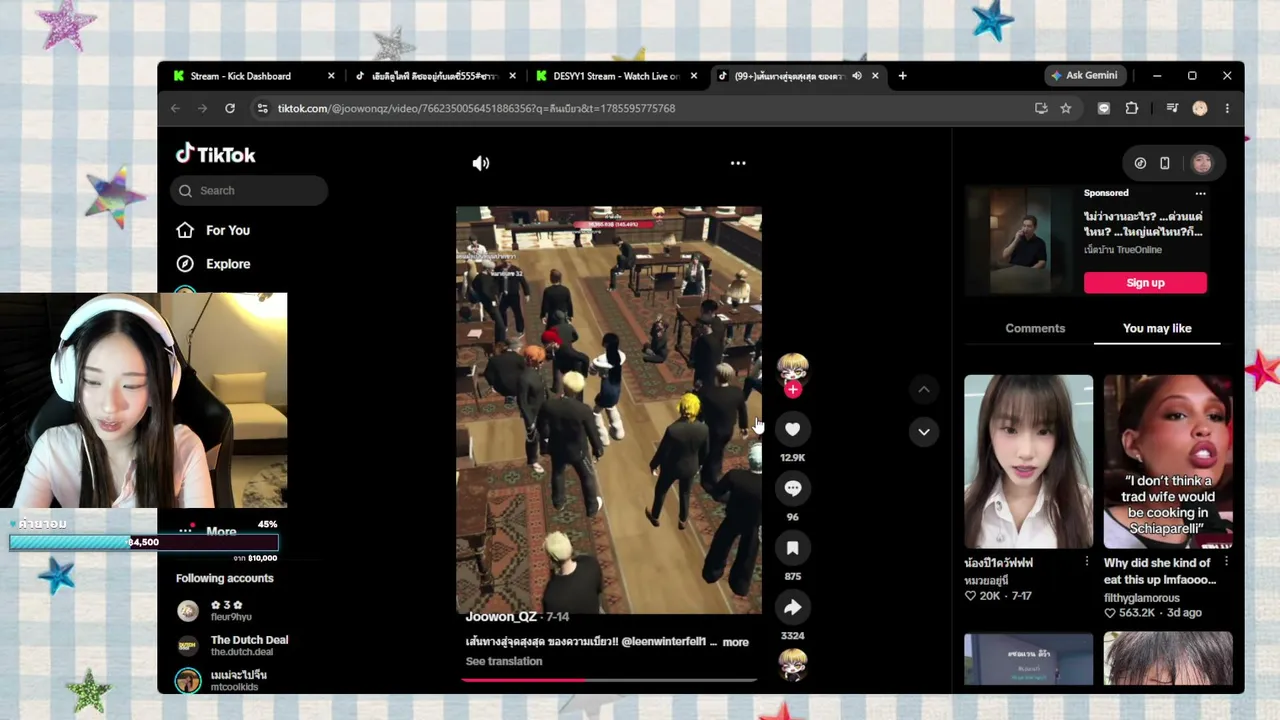This screenshot has width=1280, height=720.
Task: Open the @leenwinterfell1 mention in the caption
Action: click(x=664, y=642)
